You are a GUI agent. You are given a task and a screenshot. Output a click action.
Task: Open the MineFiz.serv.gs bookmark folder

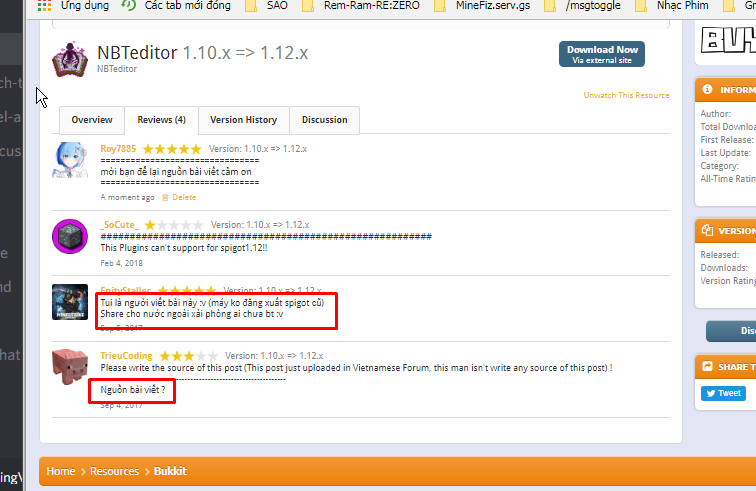click(x=482, y=5)
